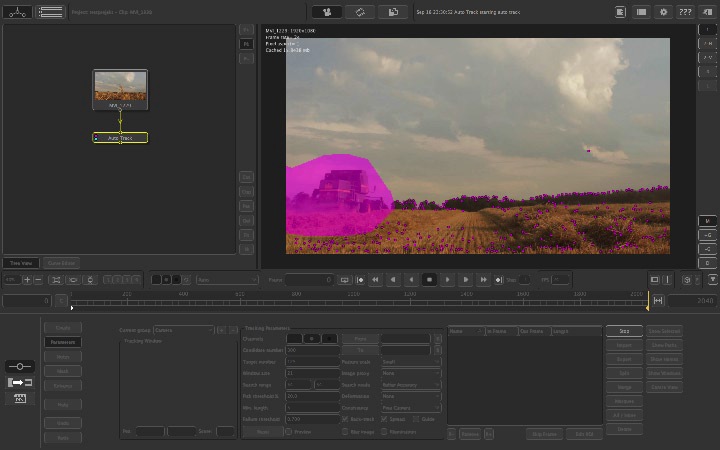Image resolution: width=720 pixels, height=450 pixels.
Task: Expand the Deformation dropdown
Action: coord(410,396)
